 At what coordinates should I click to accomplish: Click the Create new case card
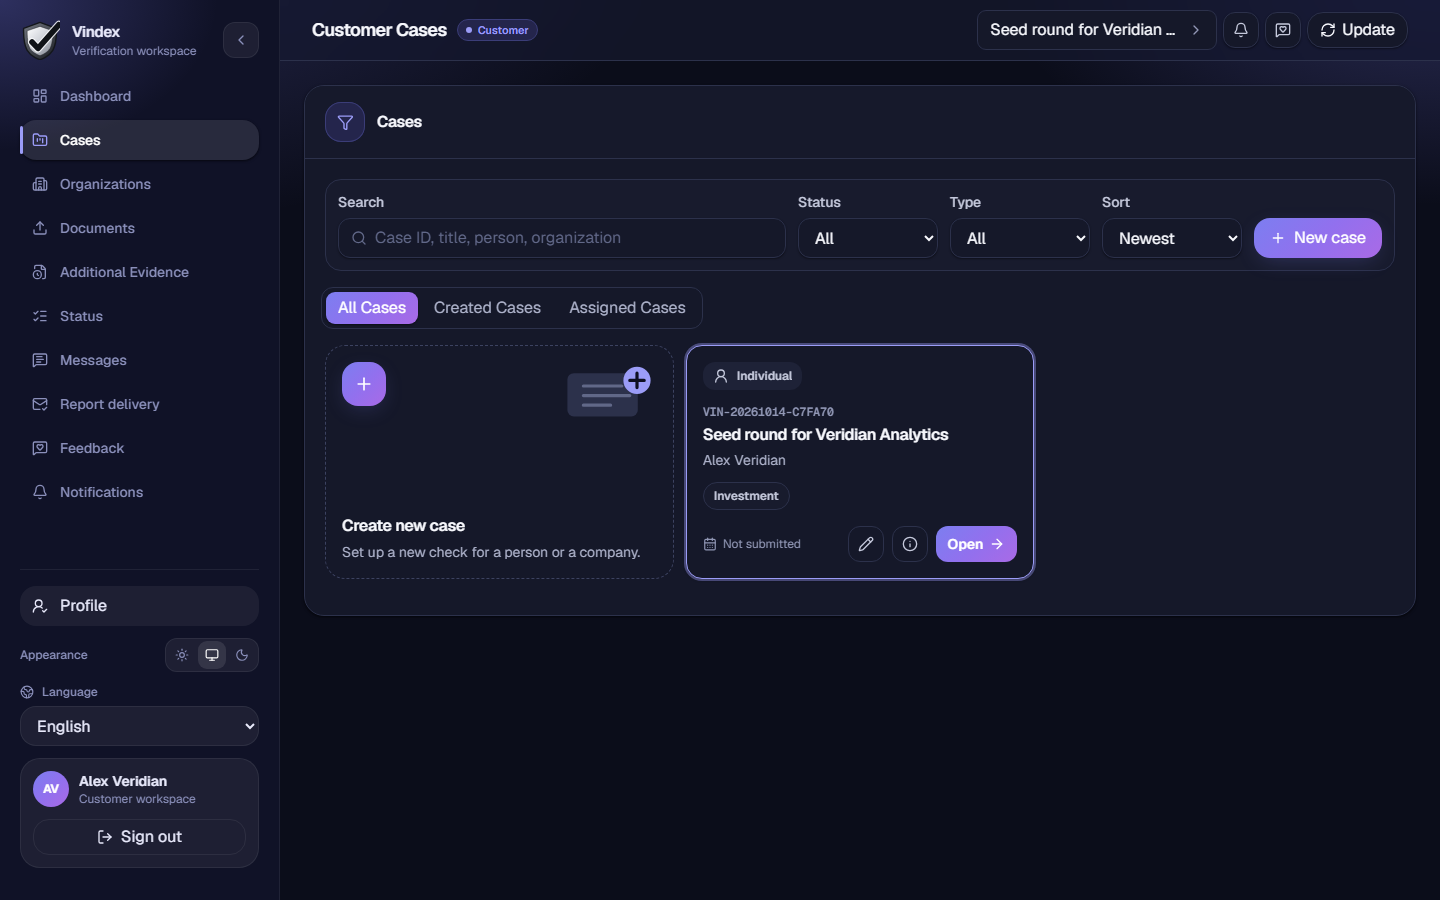500,462
